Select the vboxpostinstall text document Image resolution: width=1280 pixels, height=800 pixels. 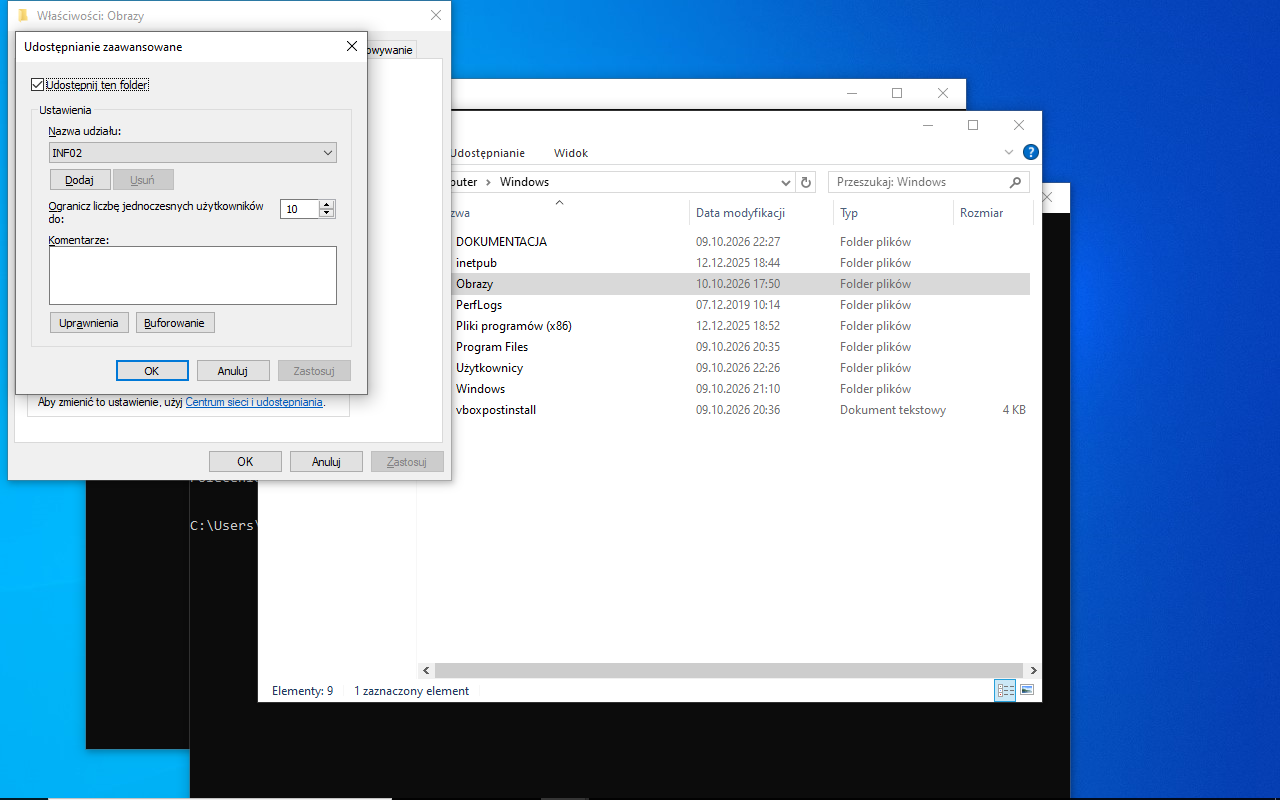[x=496, y=410]
